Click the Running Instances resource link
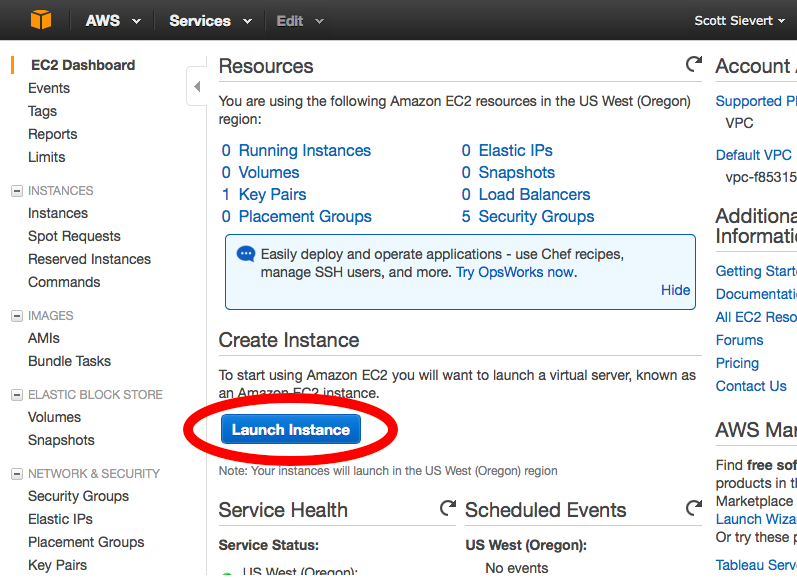Image resolution: width=797 pixels, height=578 pixels. 304,150
